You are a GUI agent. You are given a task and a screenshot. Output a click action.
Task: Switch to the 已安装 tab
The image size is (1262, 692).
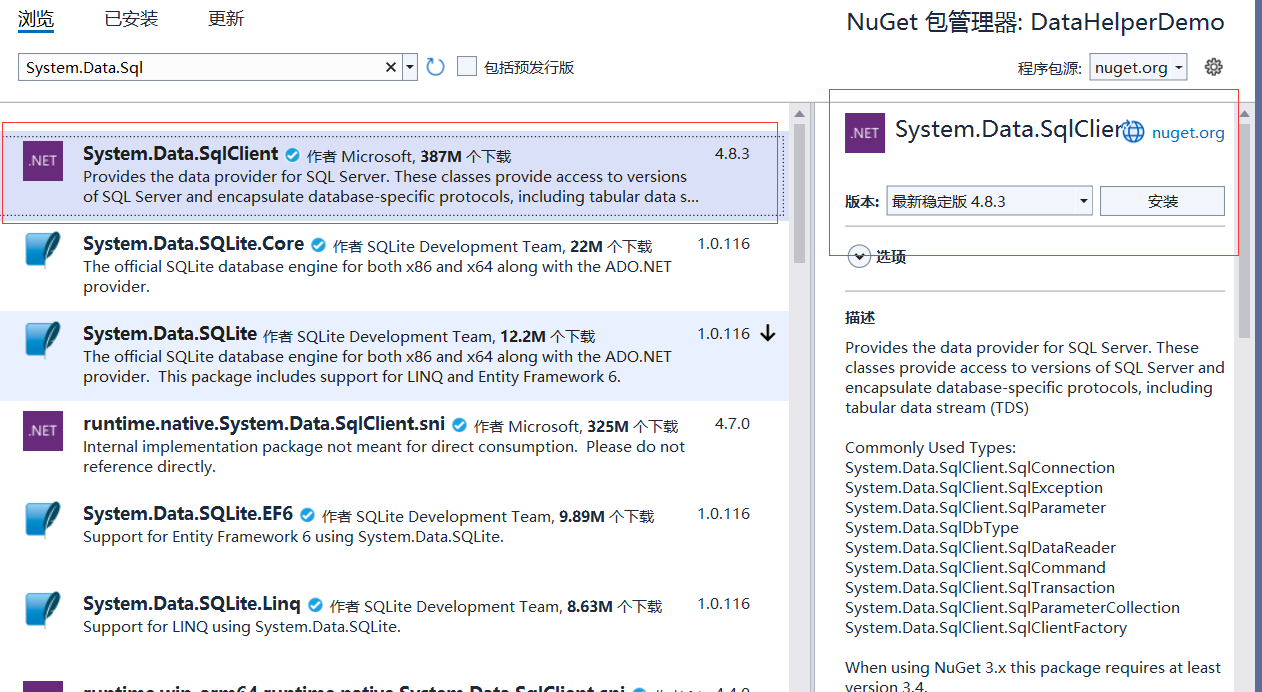pos(131,19)
